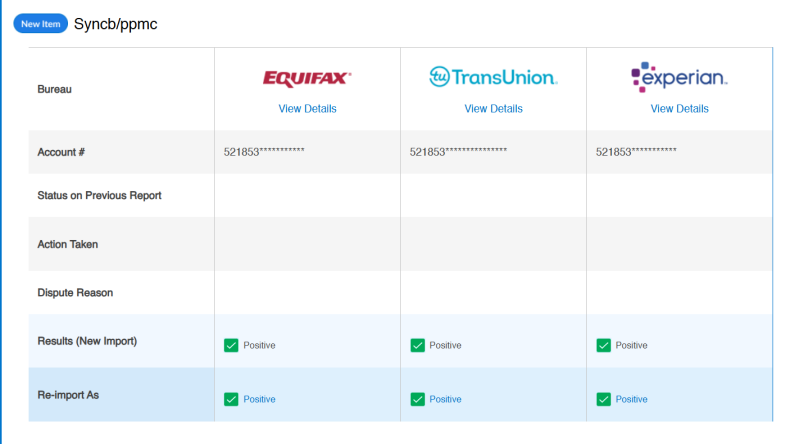The width and height of the screenshot is (799, 444).
Task: Toggle Equifax Re-import As Positive checkbox
Action: [x=231, y=399]
